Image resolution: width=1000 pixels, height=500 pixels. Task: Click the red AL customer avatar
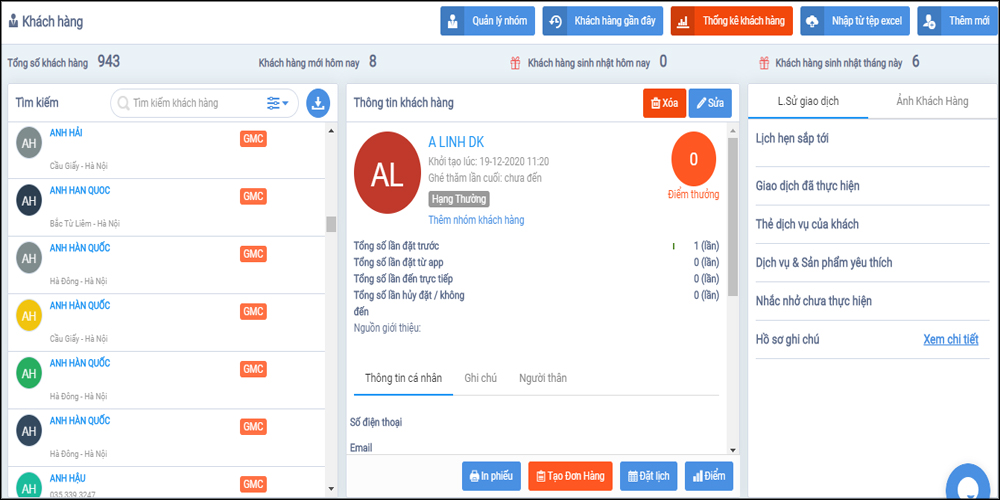click(387, 175)
